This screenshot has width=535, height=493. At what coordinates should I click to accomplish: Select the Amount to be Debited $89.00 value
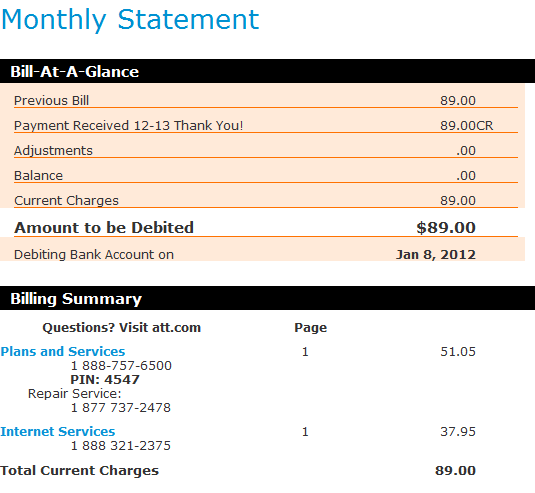[446, 228]
